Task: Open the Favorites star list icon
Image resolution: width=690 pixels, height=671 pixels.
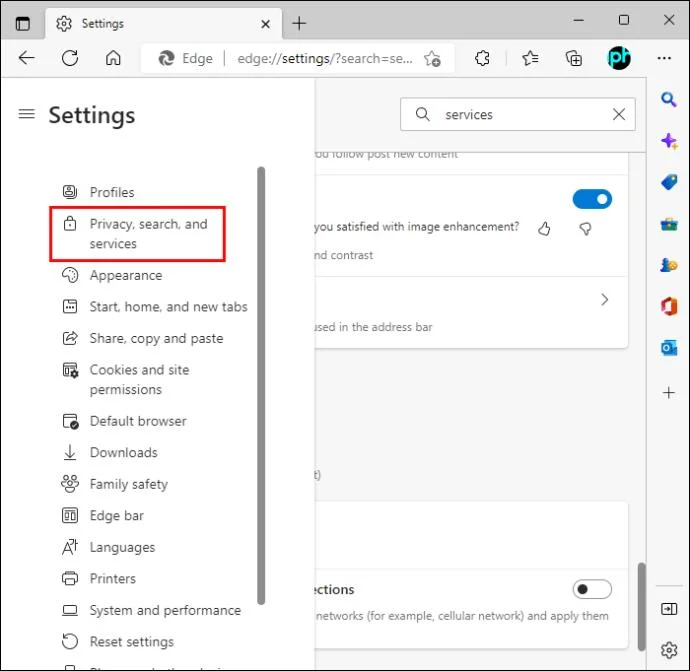Action: coord(530,58)
